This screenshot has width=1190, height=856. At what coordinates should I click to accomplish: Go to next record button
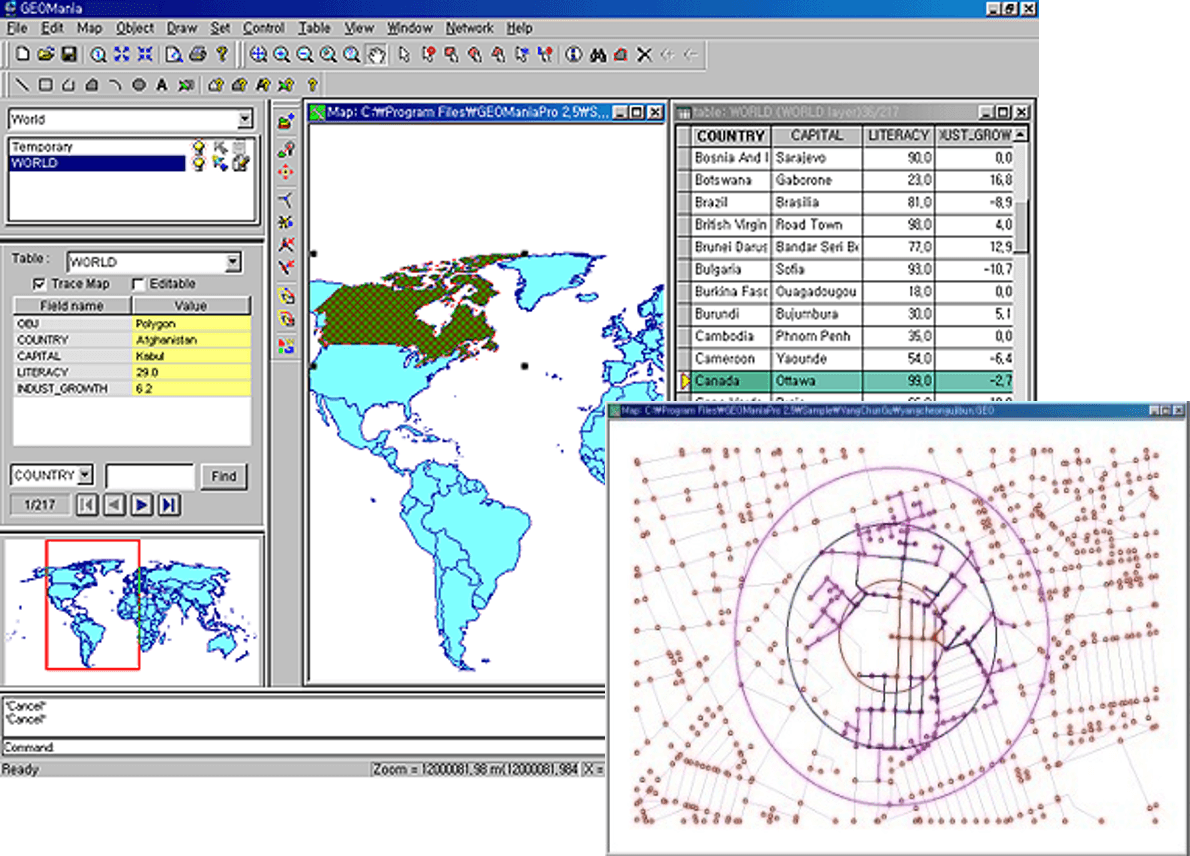(142, 505)
